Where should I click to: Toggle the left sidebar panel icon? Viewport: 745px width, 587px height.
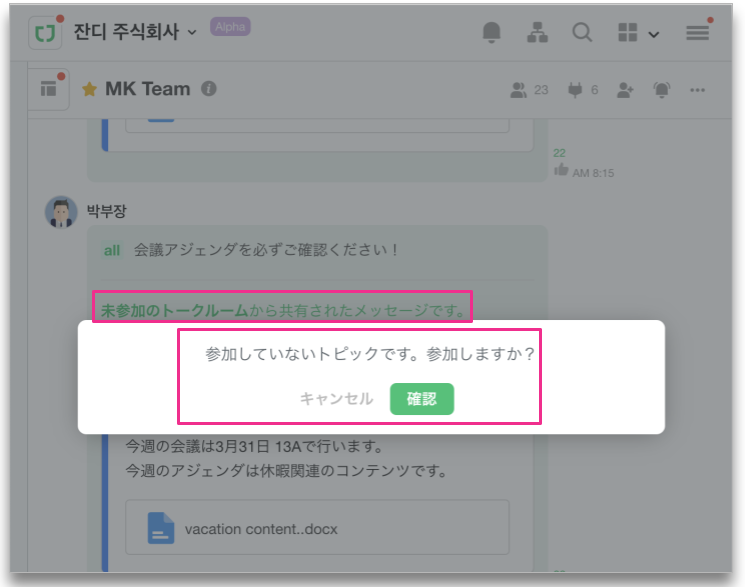48,89
